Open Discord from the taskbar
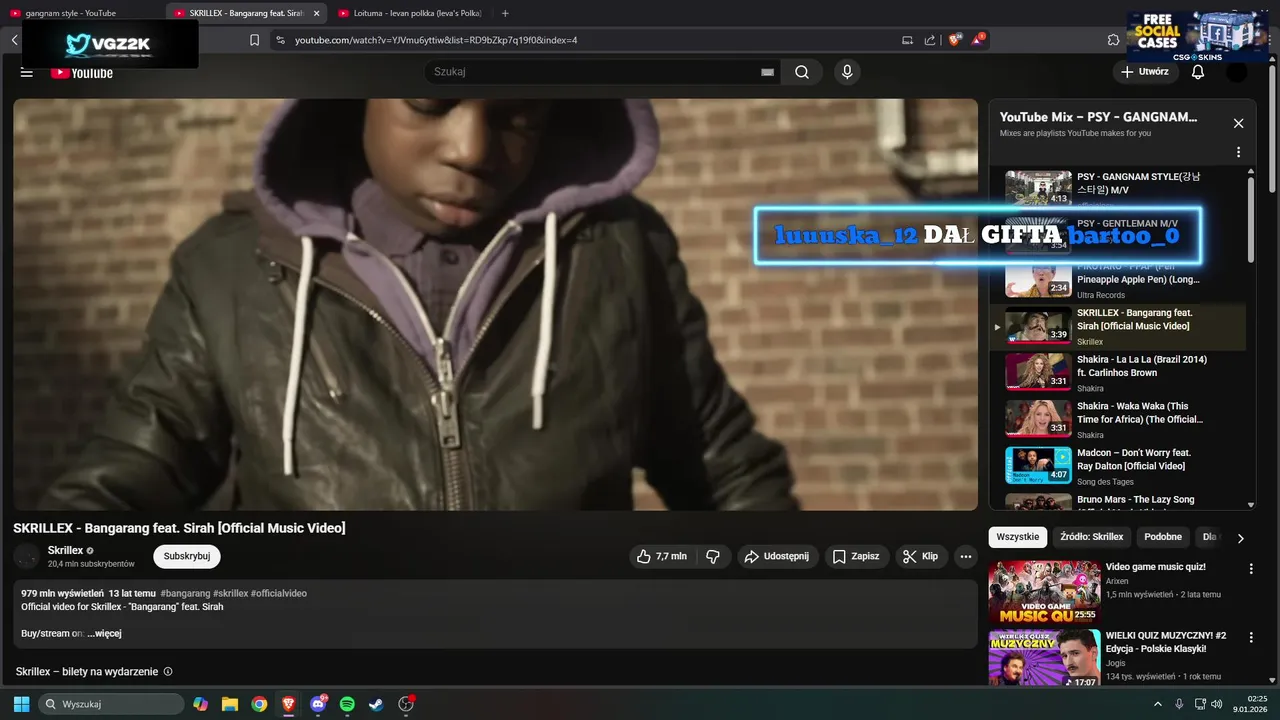The width and height of the screenshot is (1280, 720). point(318,704)
